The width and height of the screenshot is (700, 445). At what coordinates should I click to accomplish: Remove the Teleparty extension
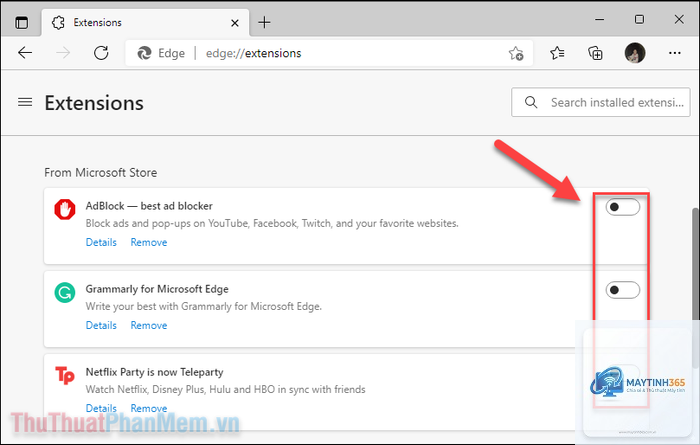149,408
